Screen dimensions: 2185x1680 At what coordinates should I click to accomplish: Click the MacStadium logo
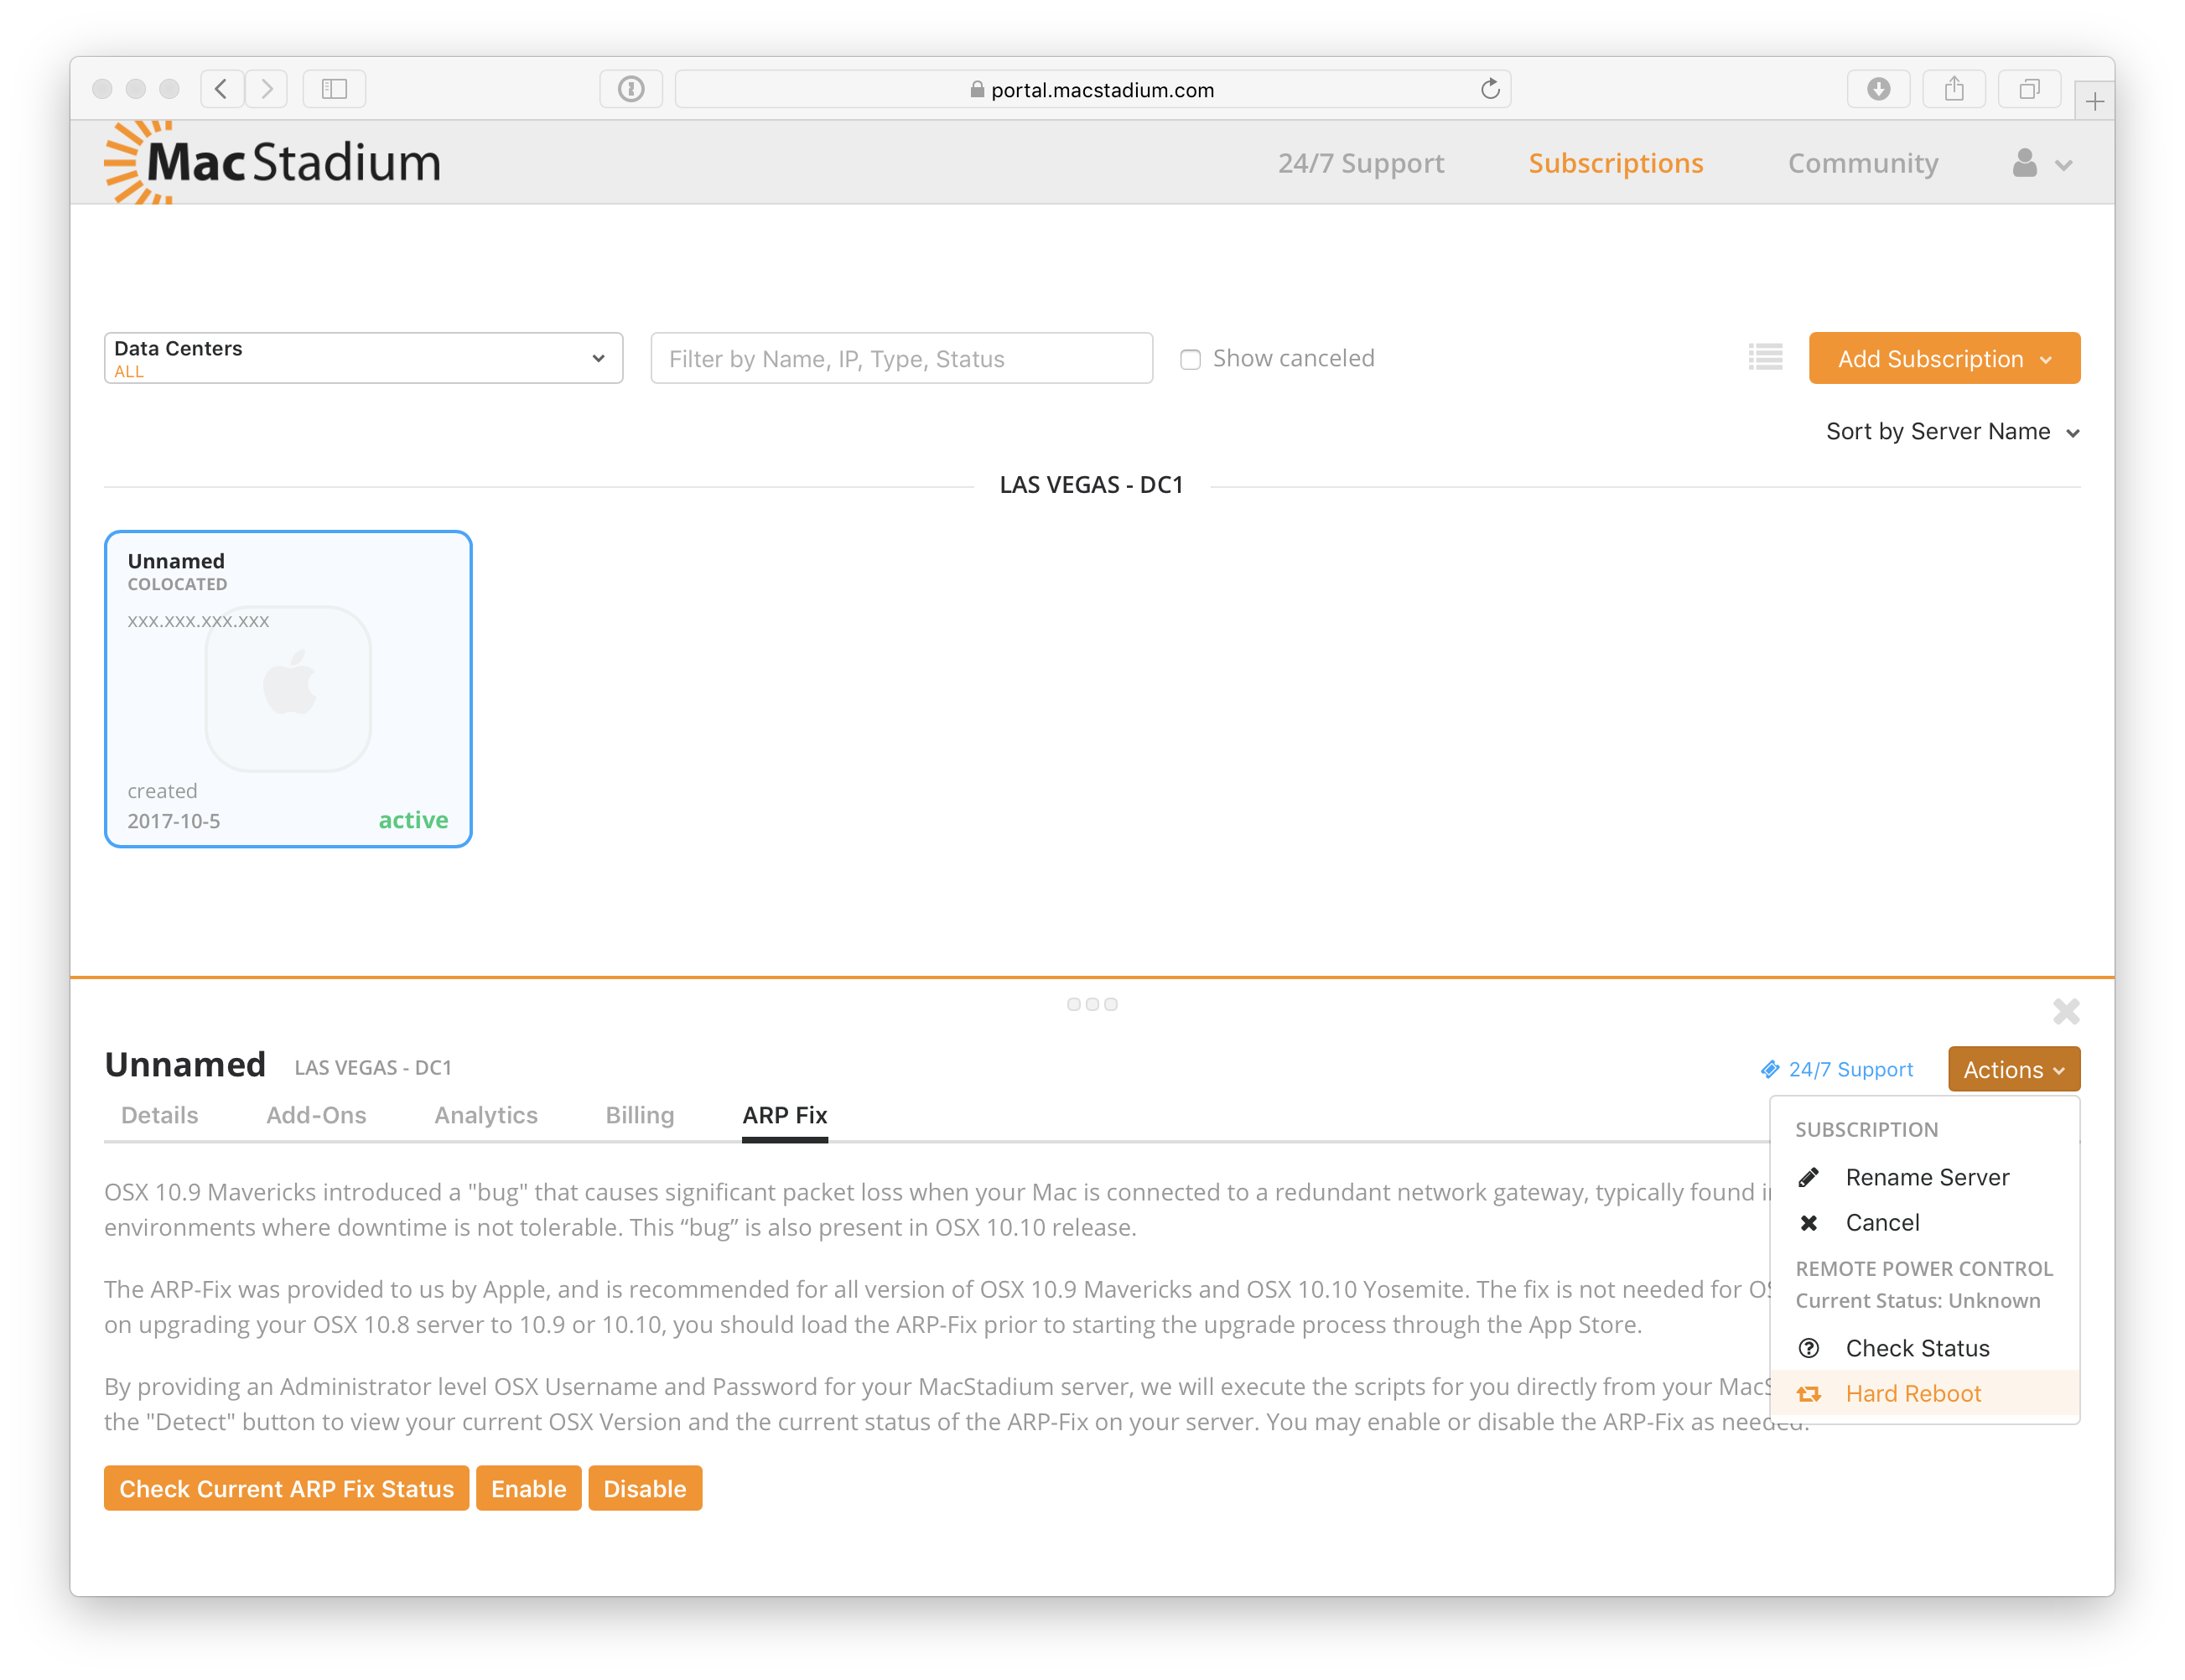click(272, 162)
